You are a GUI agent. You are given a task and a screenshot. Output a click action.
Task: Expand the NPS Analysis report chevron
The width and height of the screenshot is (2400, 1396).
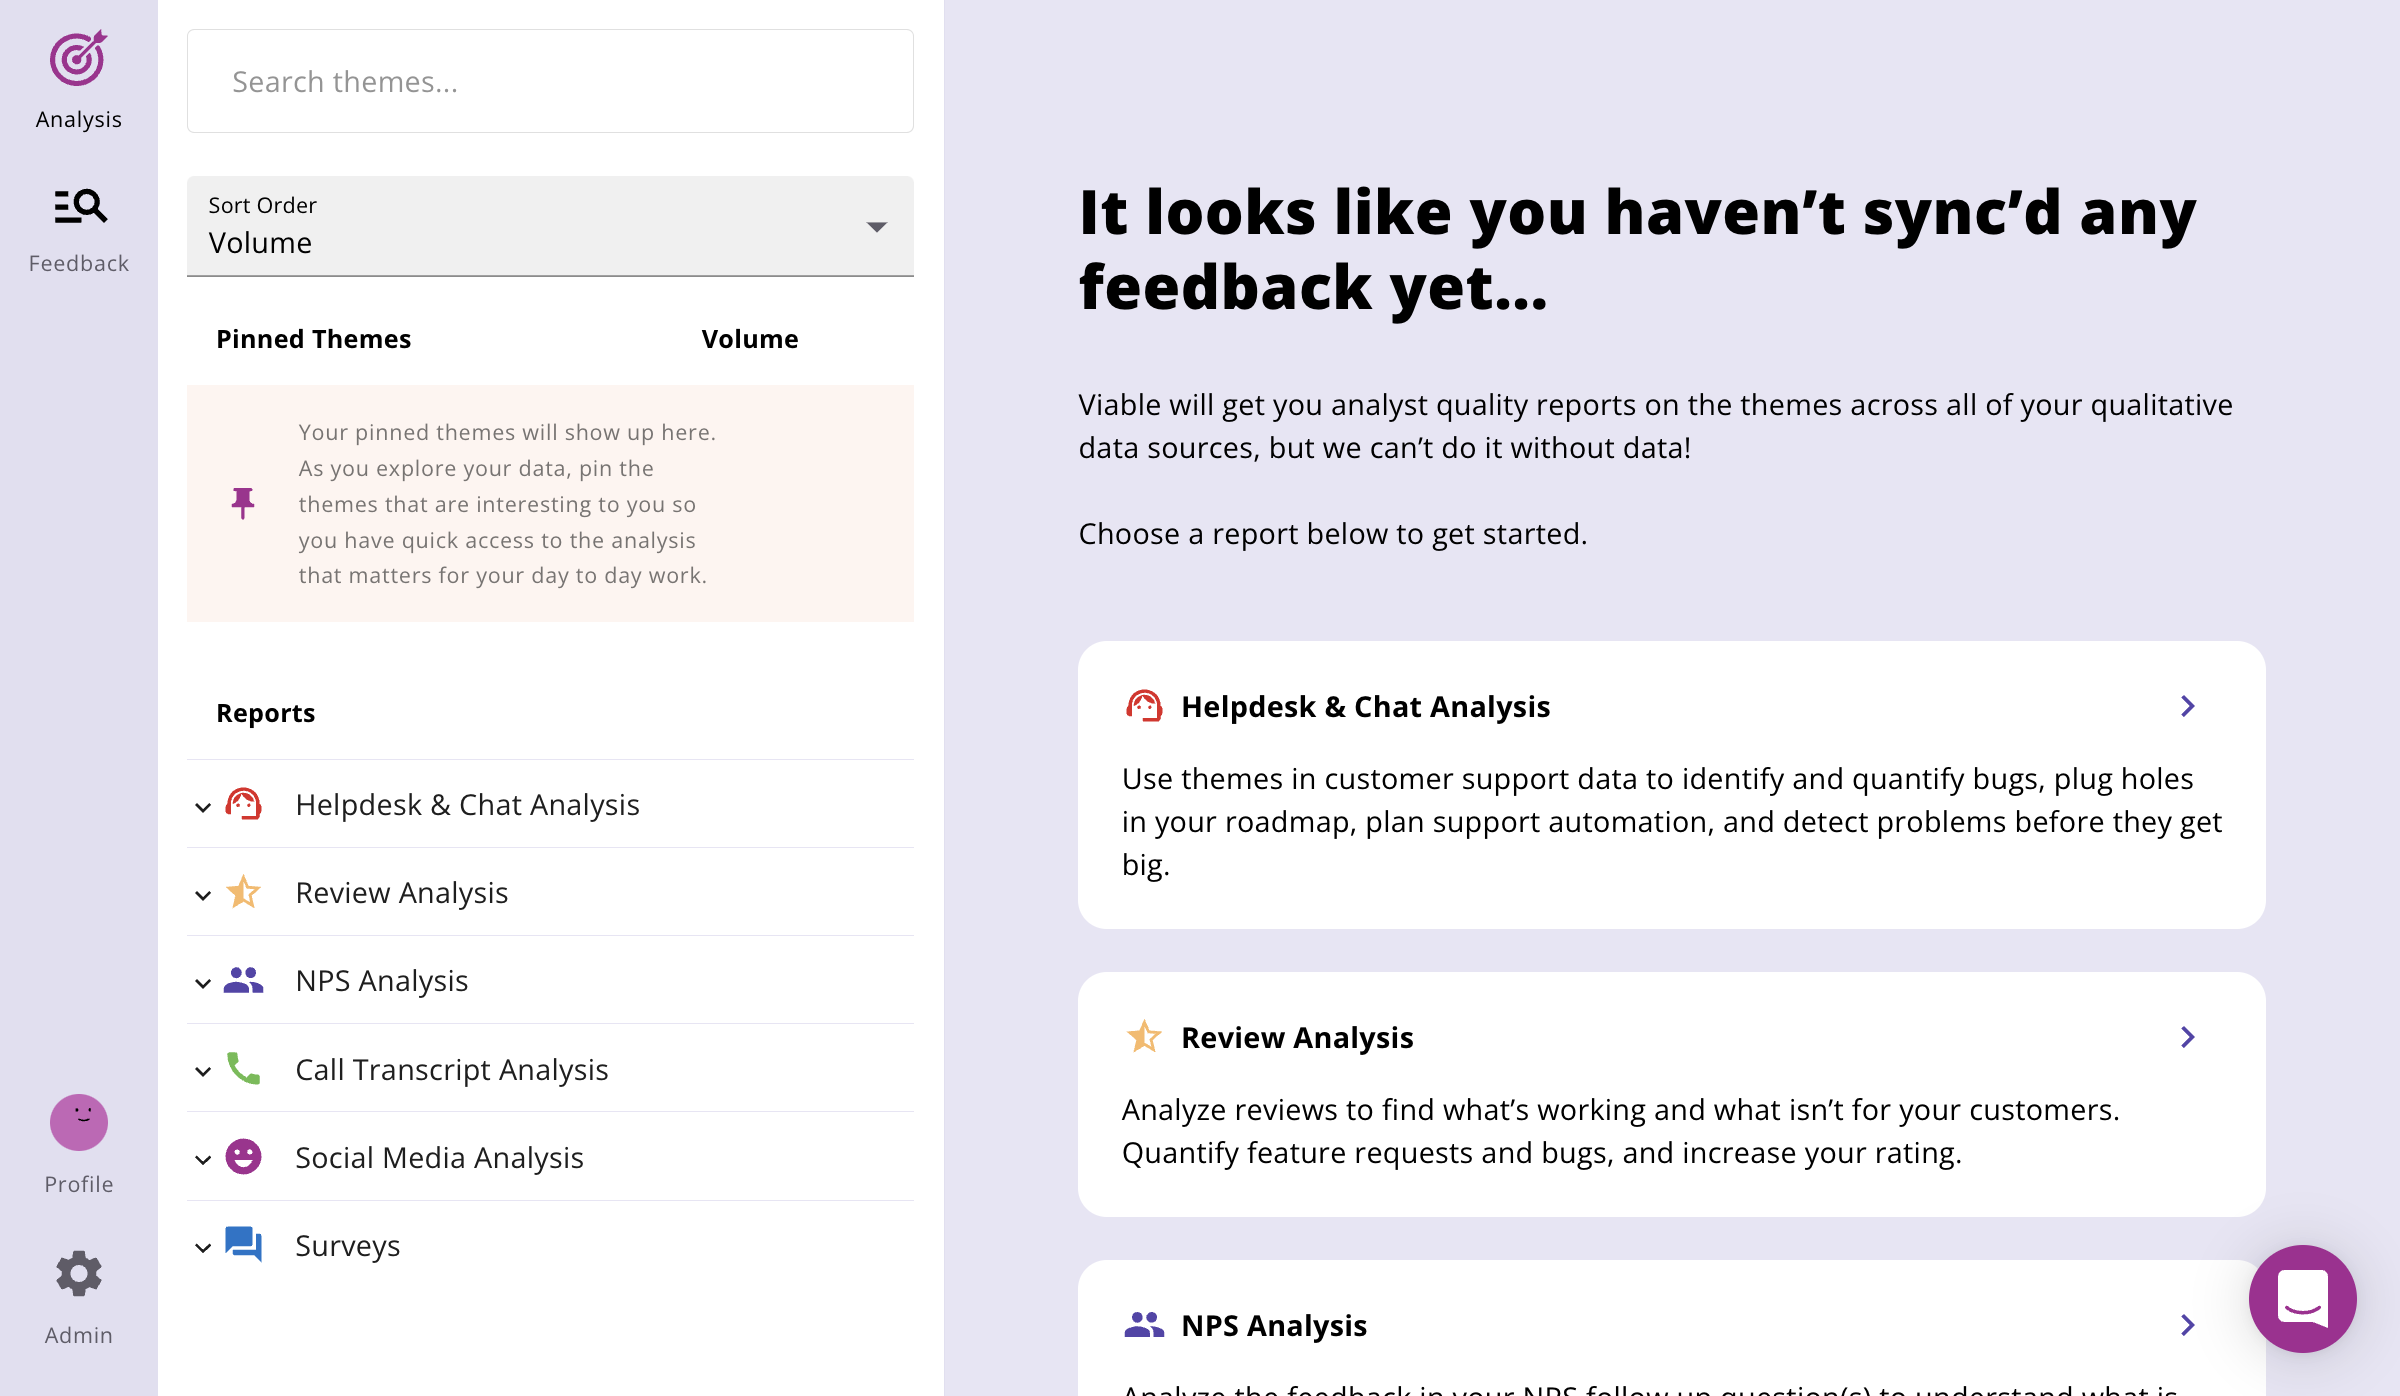(203, 983)
